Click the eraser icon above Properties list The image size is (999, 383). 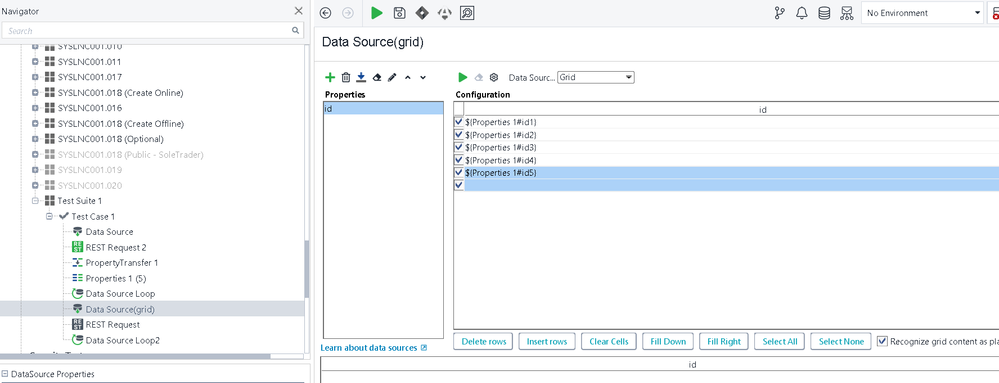[x=377, y=77]
